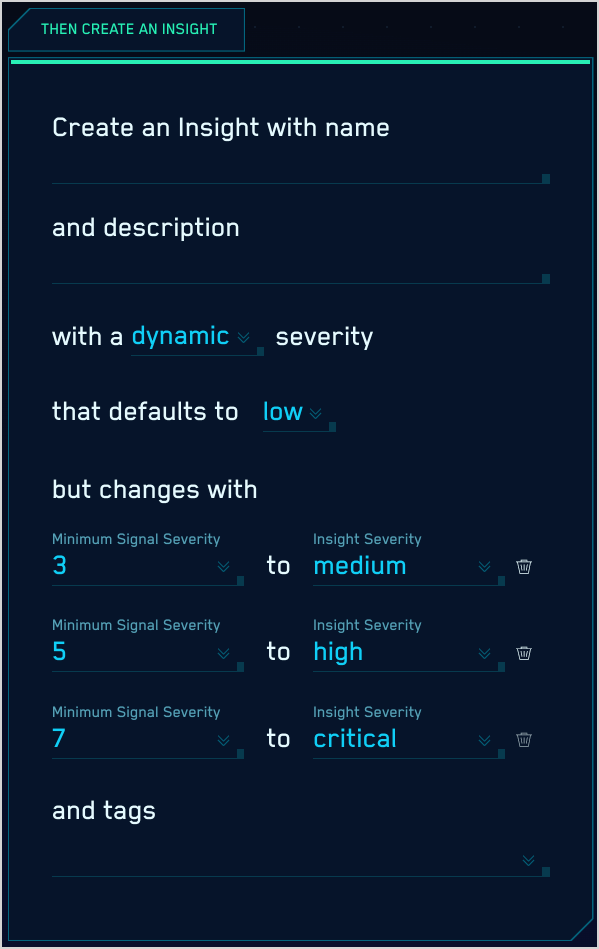The image size is (599, 949).
Task: Remove the severity 7 to critical mapping row
Action: click(524, 739)
